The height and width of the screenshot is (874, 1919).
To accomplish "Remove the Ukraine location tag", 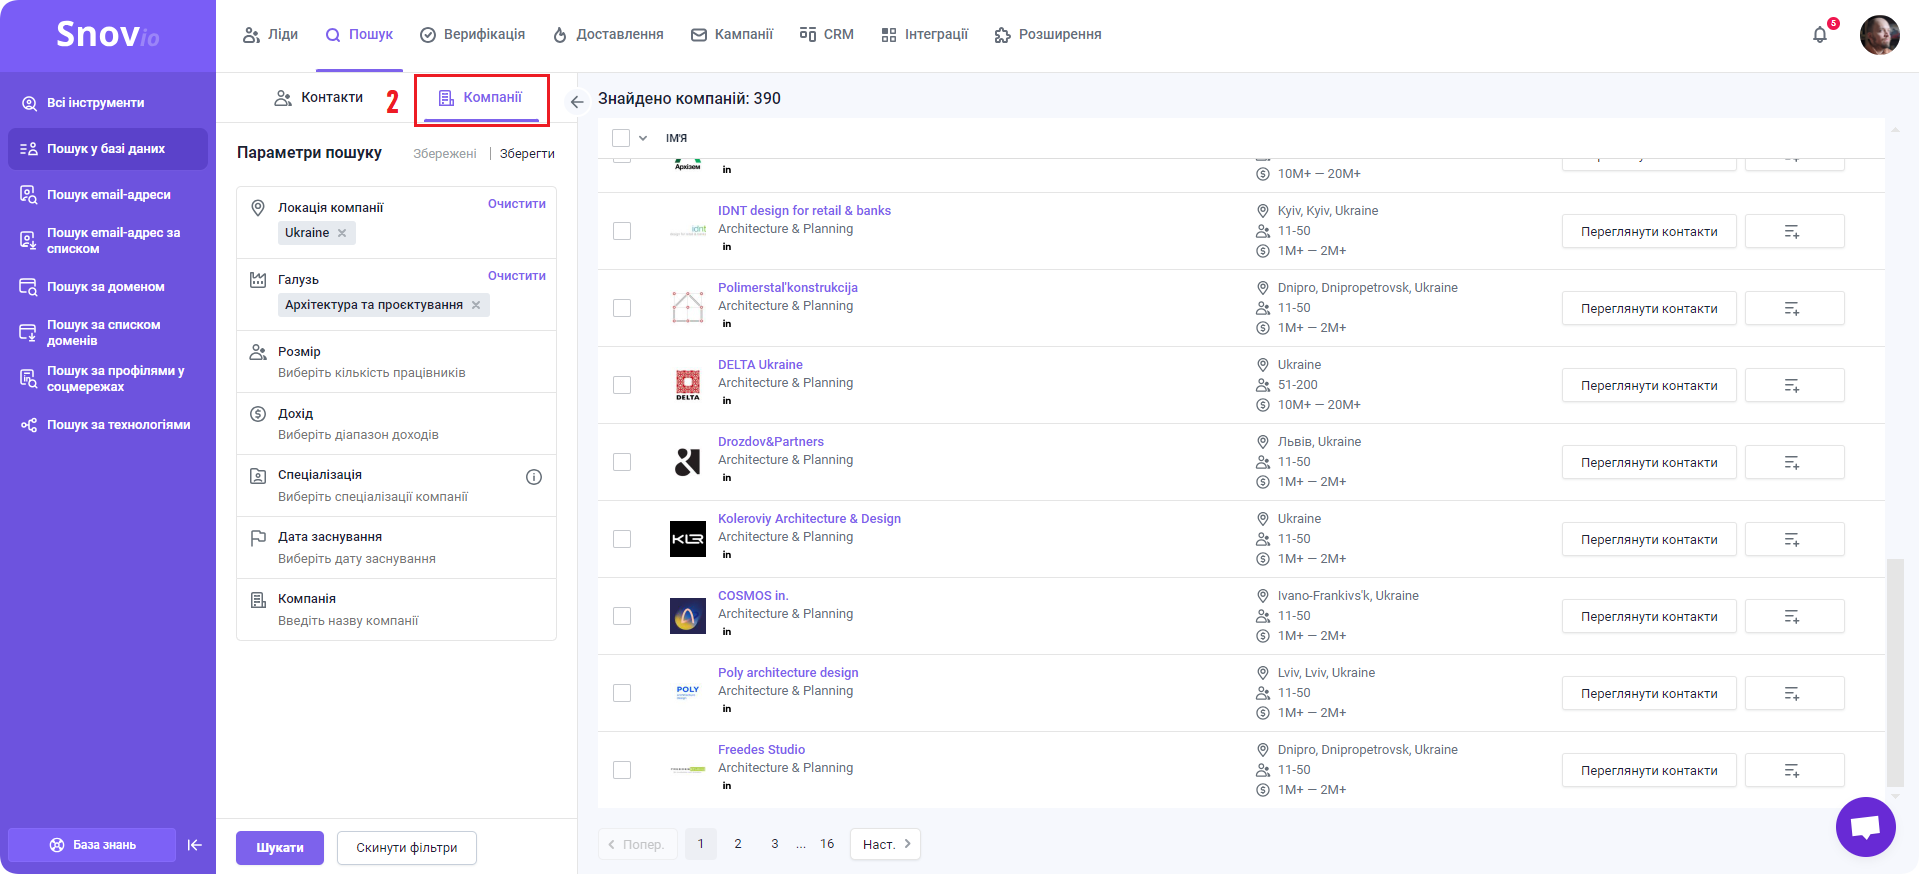I will pos(342,233).
